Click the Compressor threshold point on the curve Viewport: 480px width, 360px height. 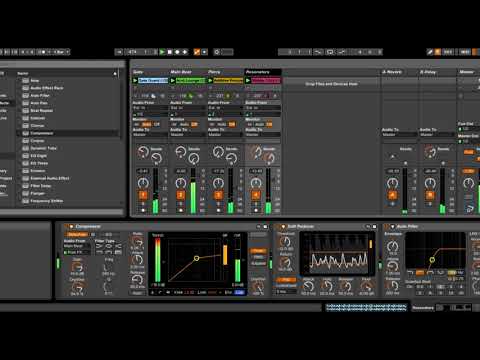coord(197,258)
